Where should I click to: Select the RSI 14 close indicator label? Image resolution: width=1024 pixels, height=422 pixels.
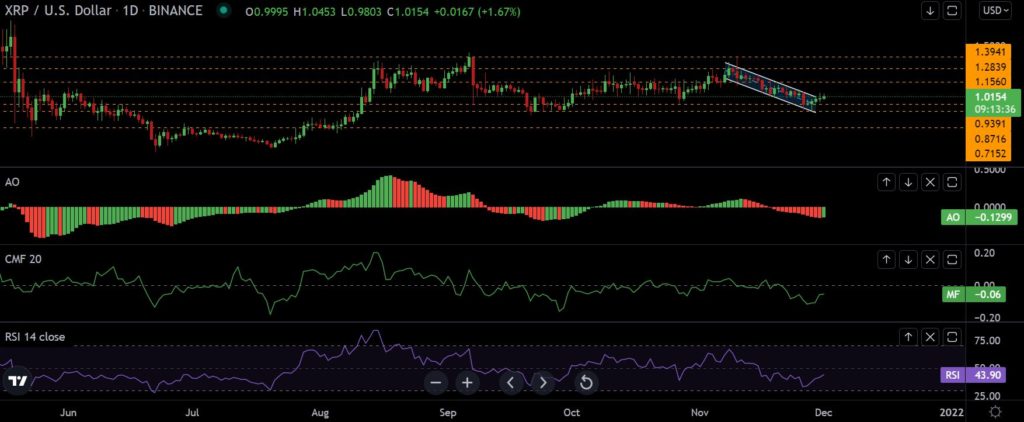35,337
